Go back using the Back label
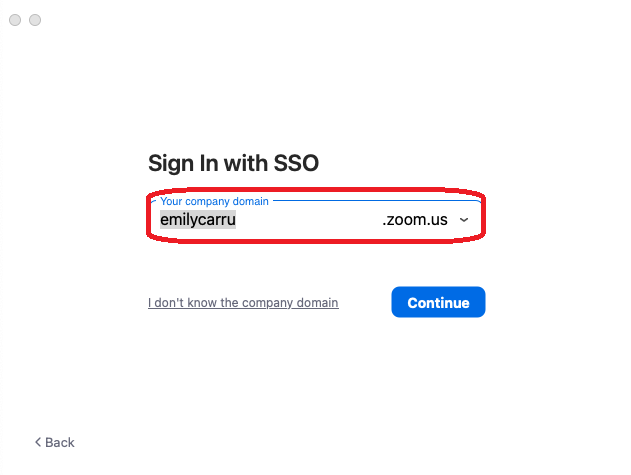Image resolution: width=631 pixels, height=475 pixels. tap(60, 442)
